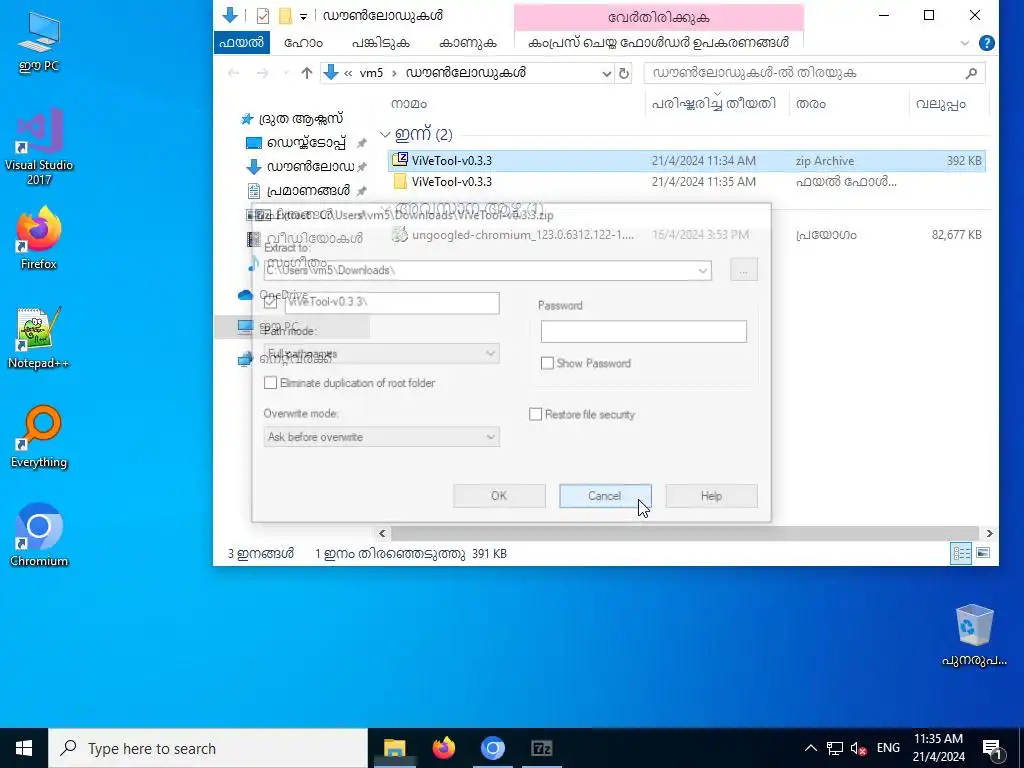Open the Chromium desktop shortcut
1024x768 pixels.
point(39,536)
